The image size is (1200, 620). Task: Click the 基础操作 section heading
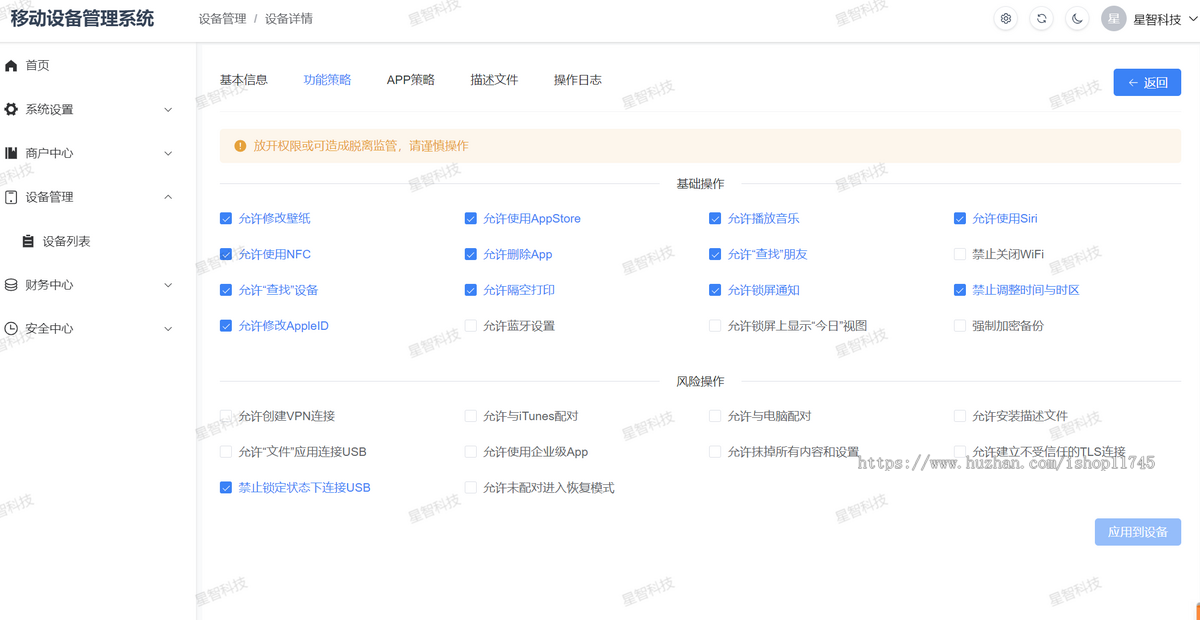pos(700,184)
